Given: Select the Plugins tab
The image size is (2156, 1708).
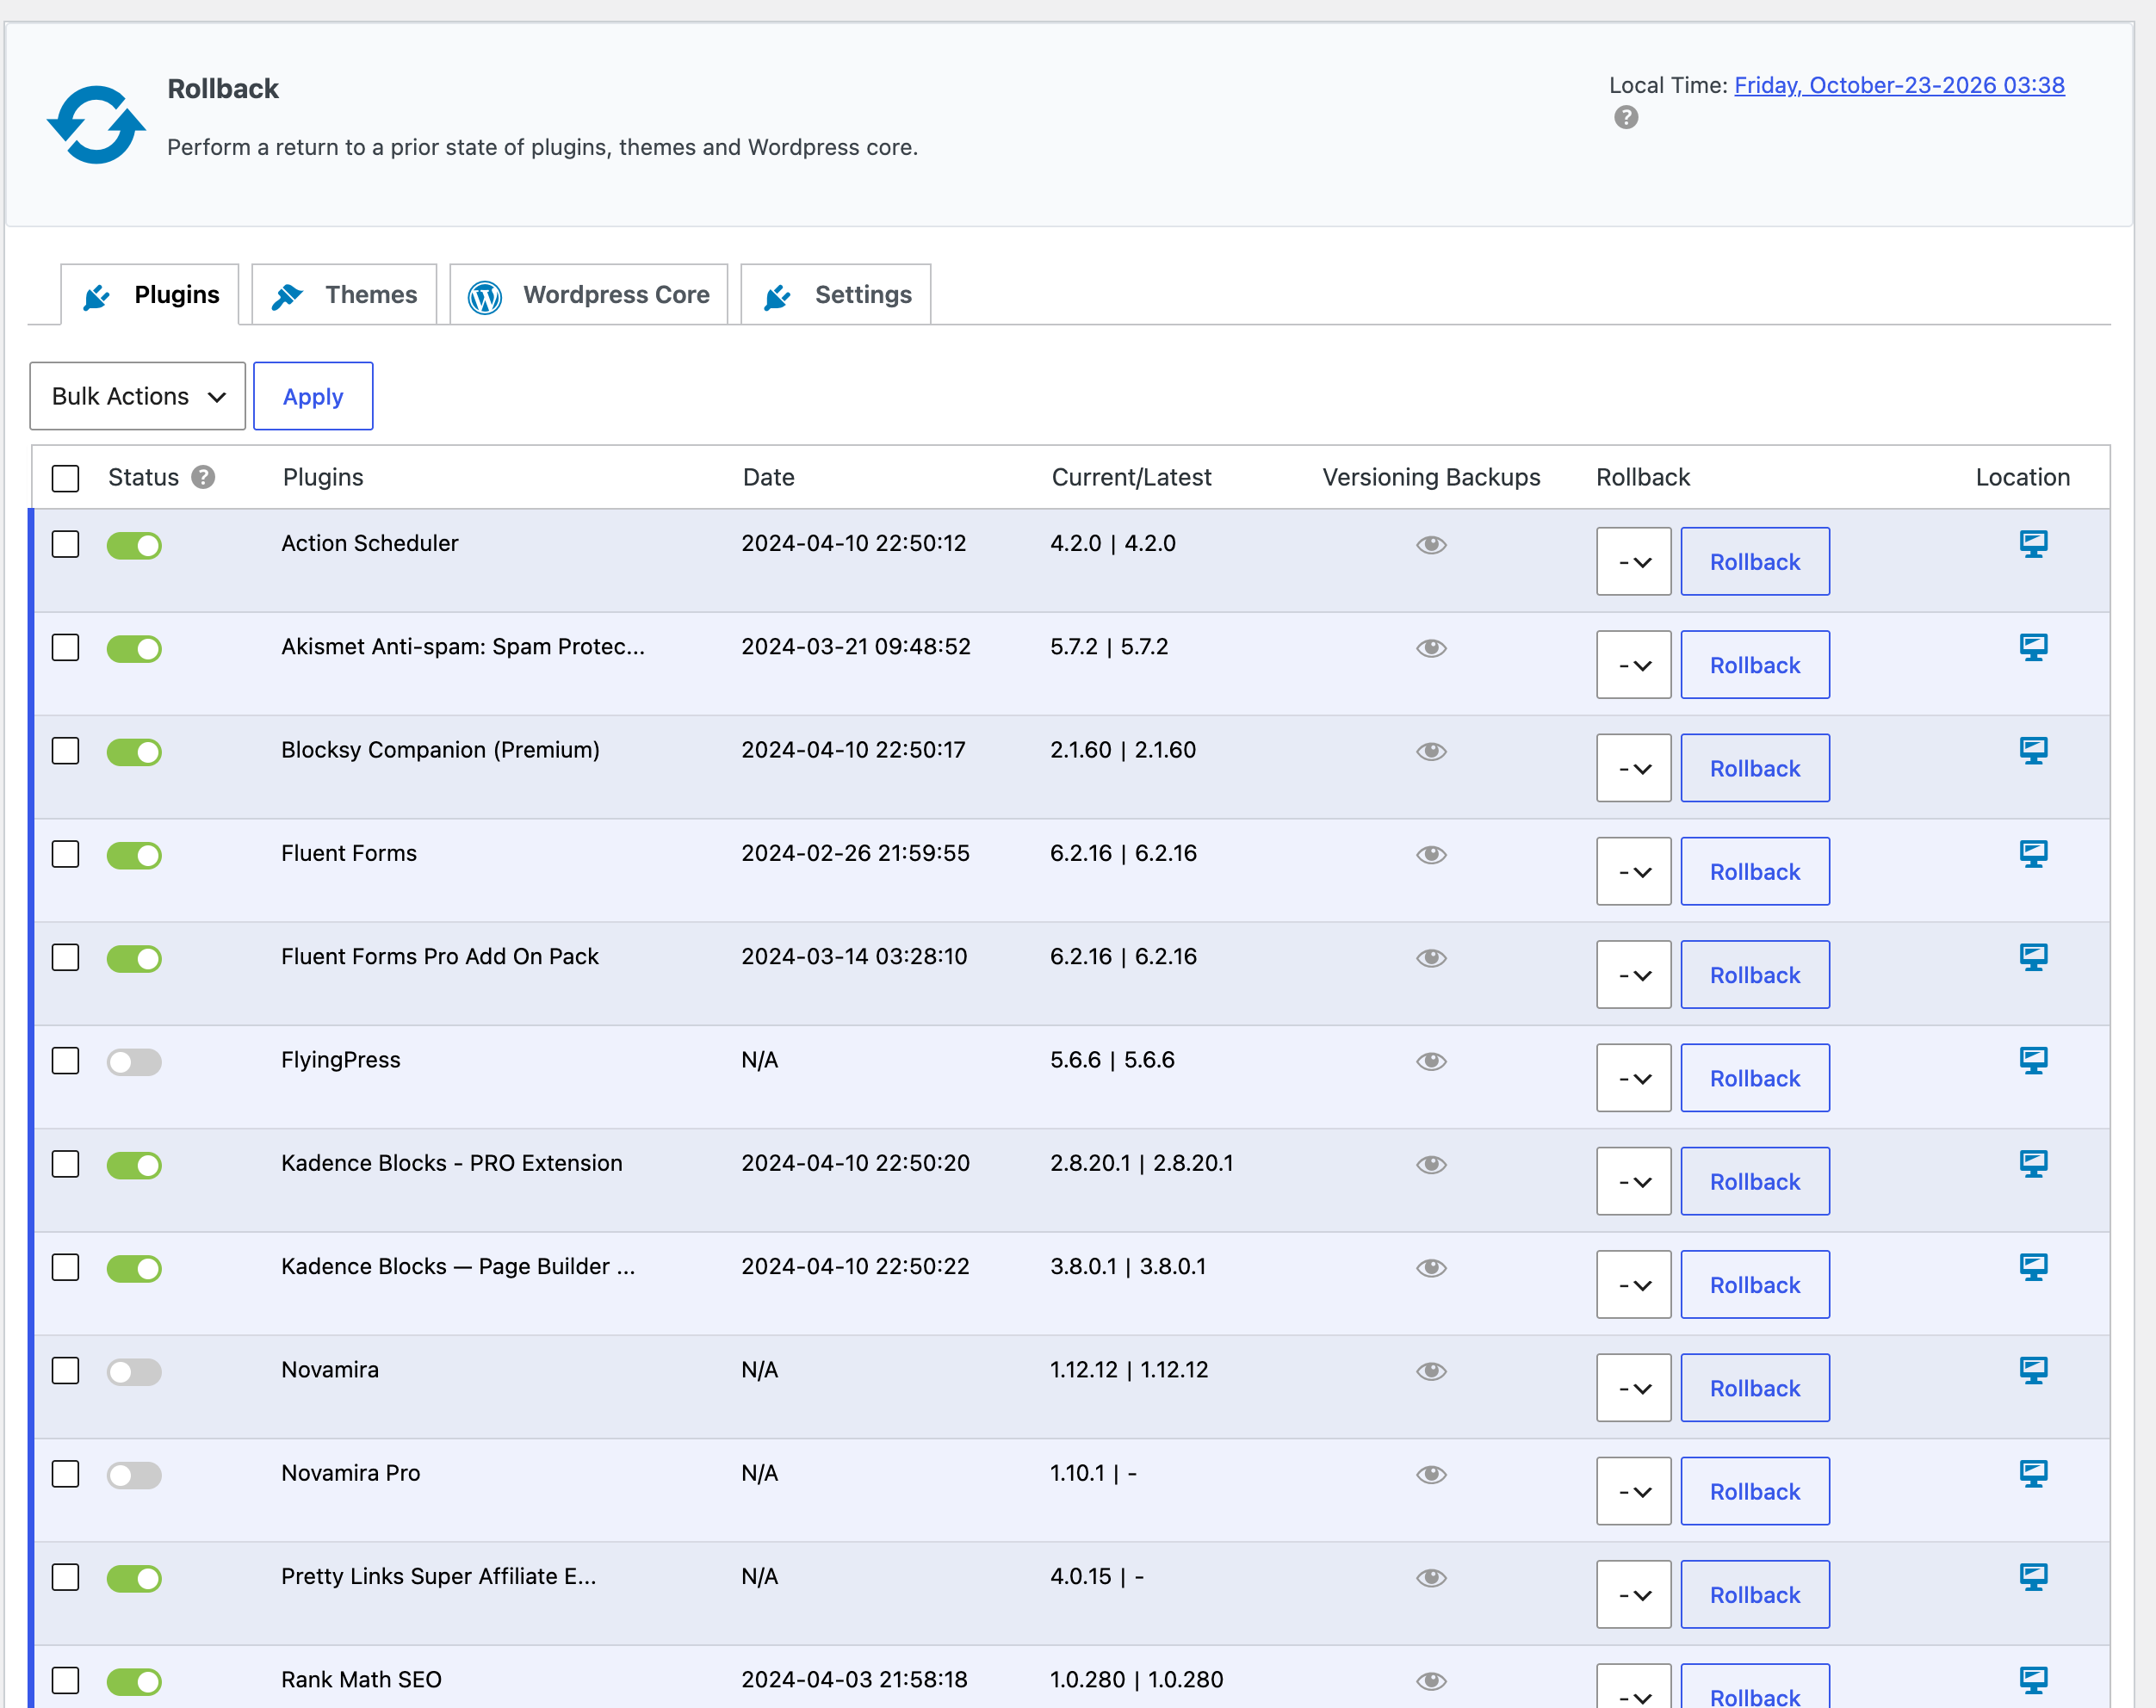Looking at the screenshot, I should 150,295.
